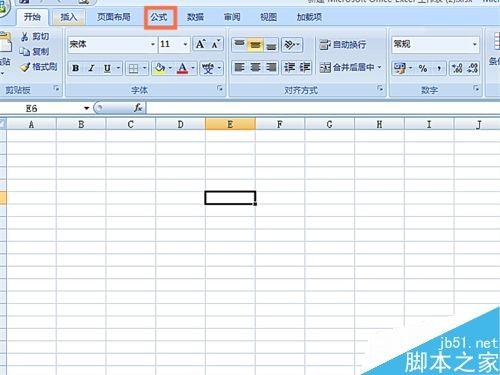Apply red font color A
Image resolution: width=500 pixels, height=375 pixels.
coord(182,68)
